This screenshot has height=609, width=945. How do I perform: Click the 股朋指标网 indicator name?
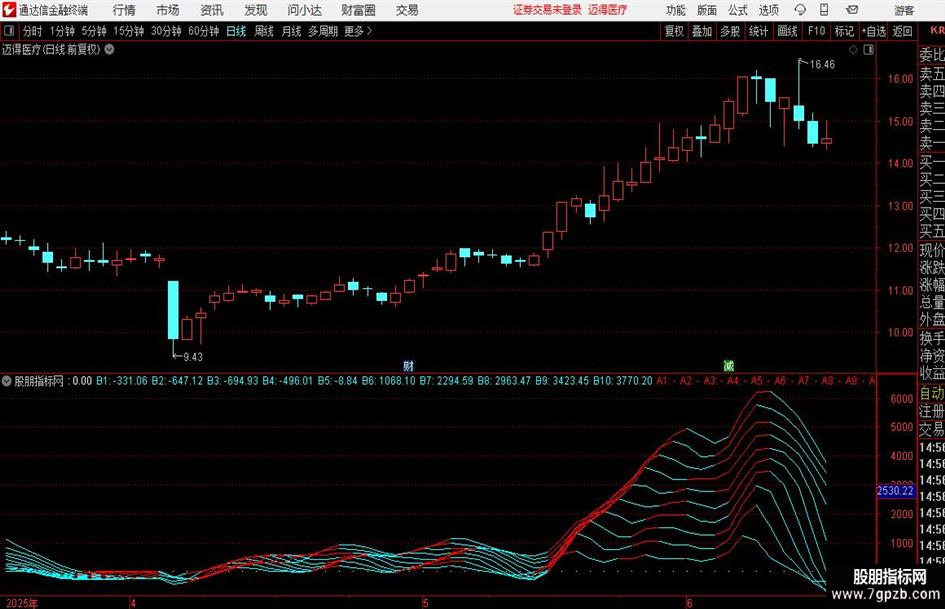tap(39, 381)
